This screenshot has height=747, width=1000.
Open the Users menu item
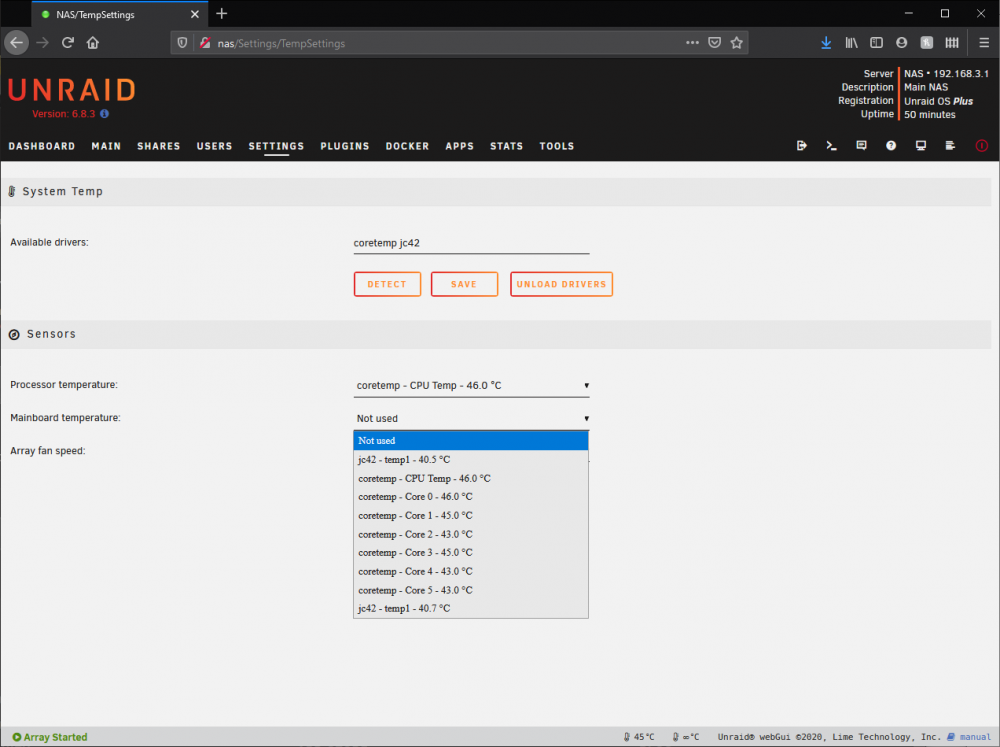click(x=214, y=146)
